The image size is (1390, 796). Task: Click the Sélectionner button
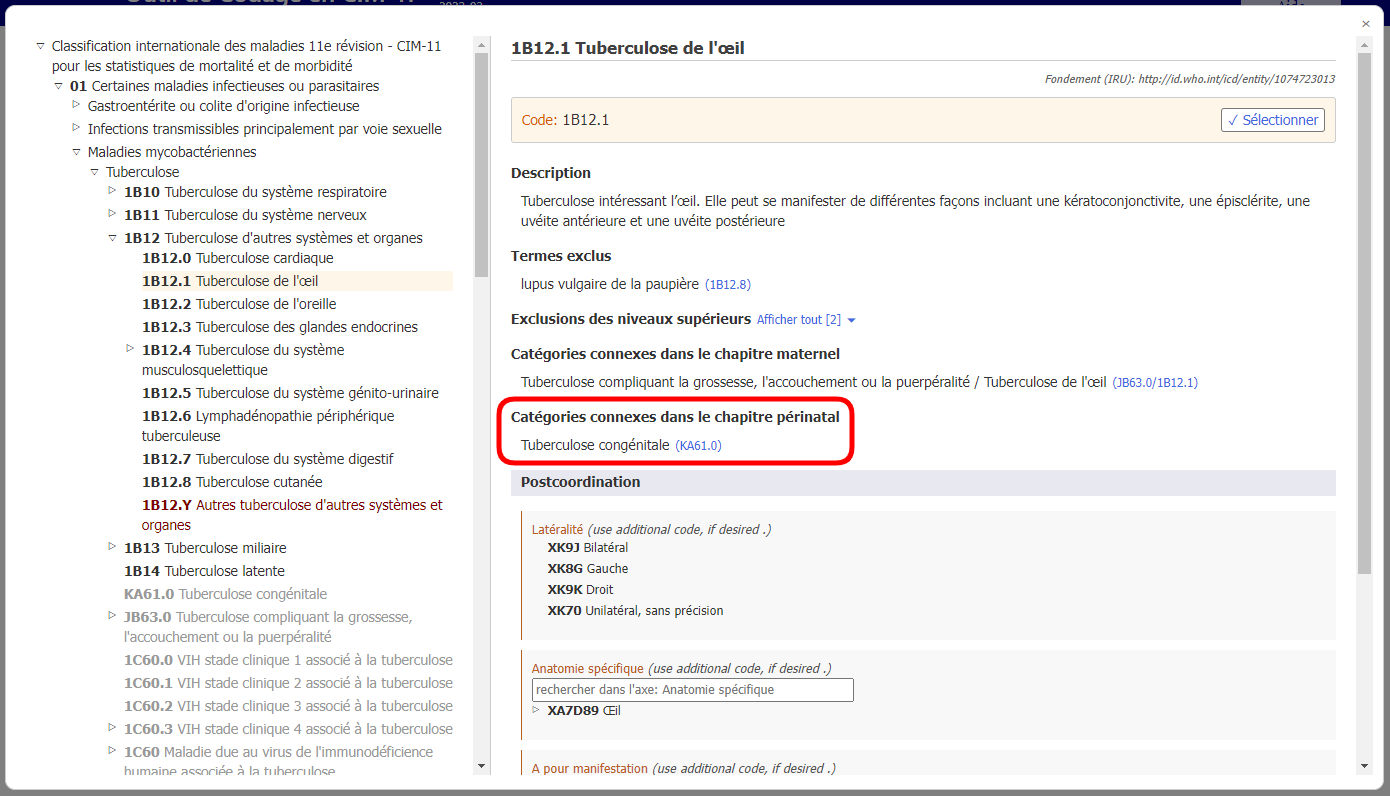tap(1273, 120)
